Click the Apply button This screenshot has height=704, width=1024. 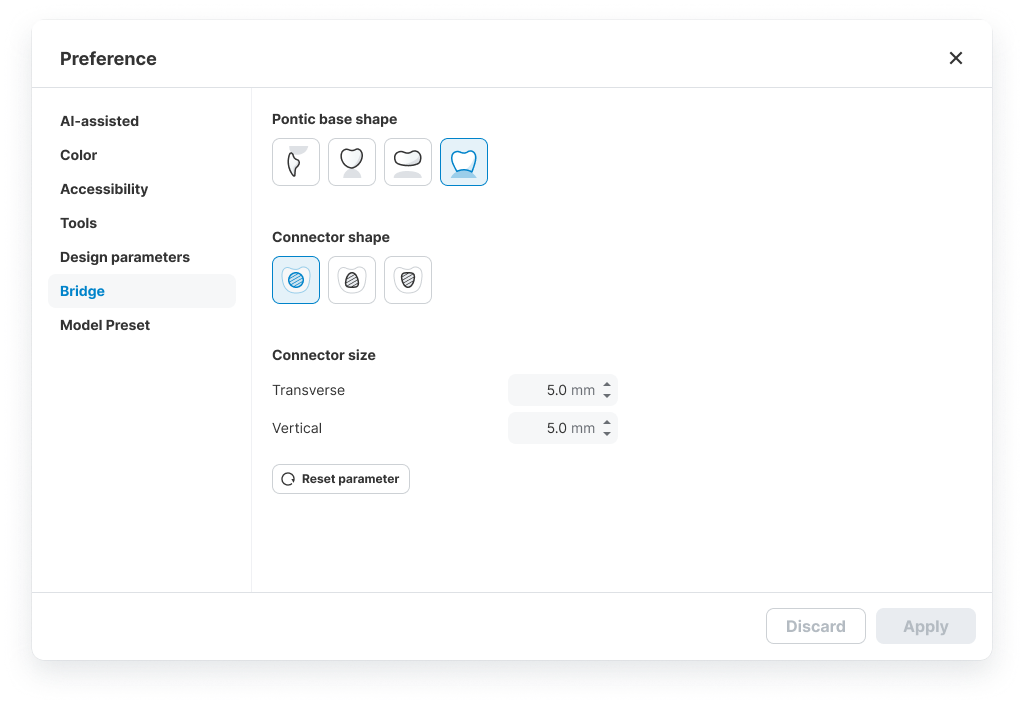925,626
